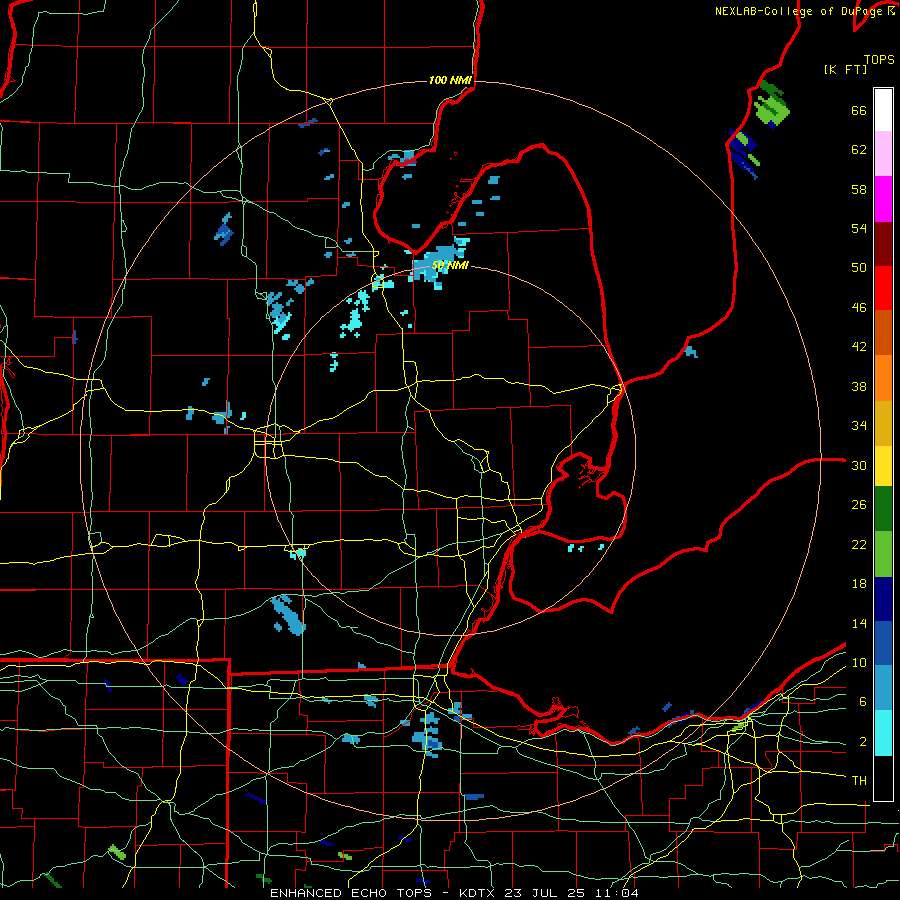The height and width of the screenshot is (900, 900).
Task: Click the '14' legend value
Action: [859, 623]
